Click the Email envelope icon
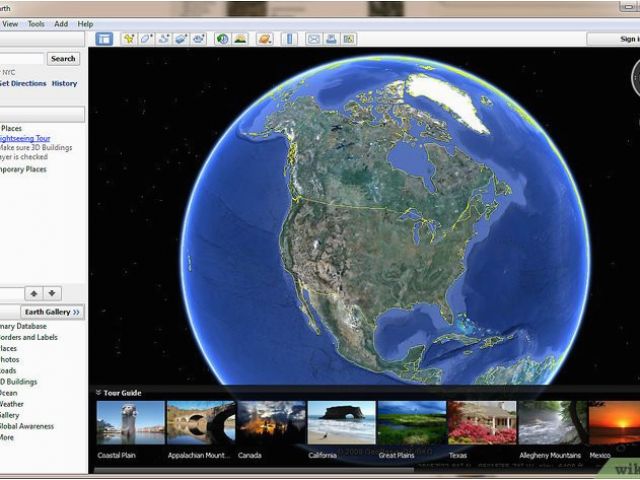Viewport: 640px width, 480px height. [x=313, y=39]
